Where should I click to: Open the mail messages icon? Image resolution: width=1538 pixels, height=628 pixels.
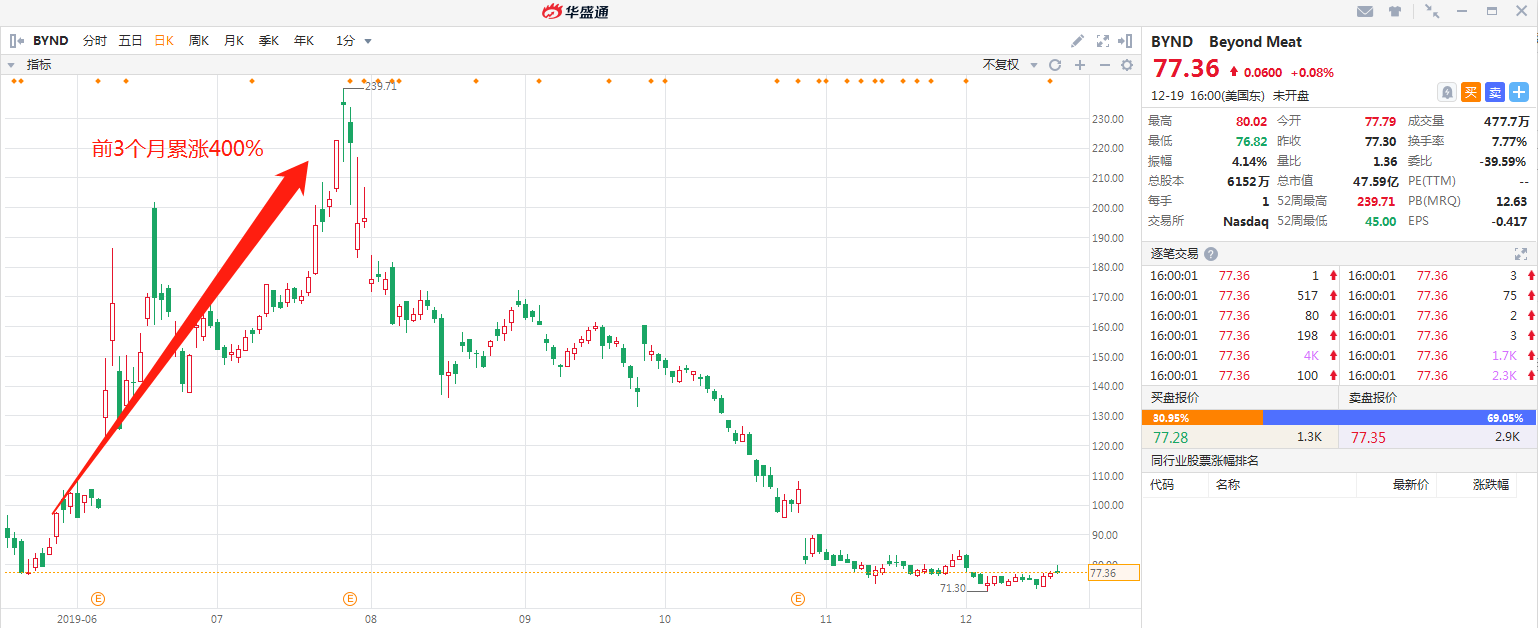1365,11
